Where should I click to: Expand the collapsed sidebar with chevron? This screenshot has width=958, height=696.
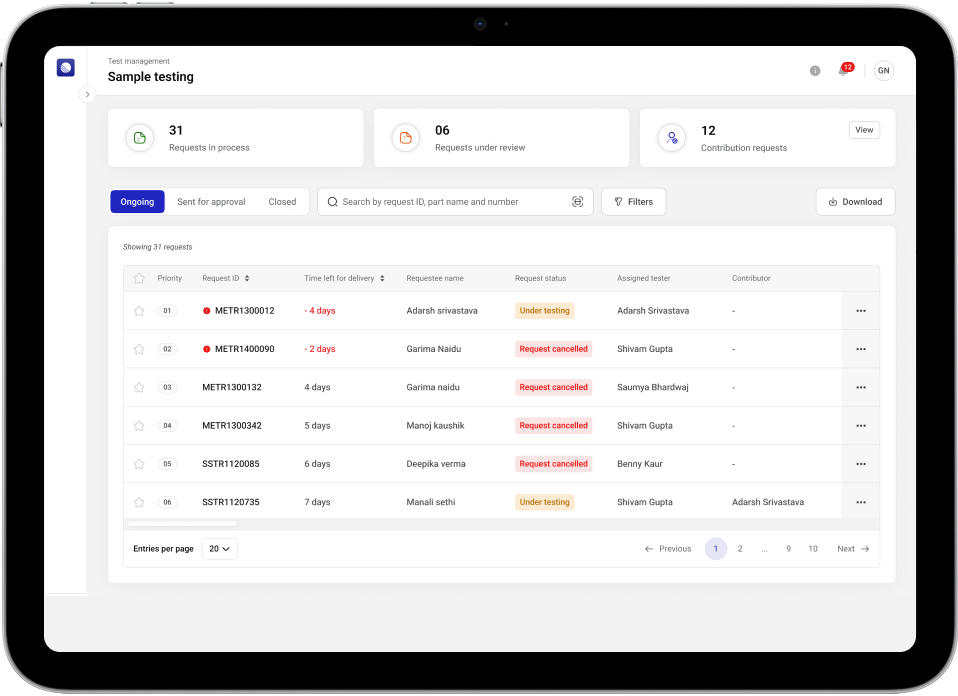(87, 94)
